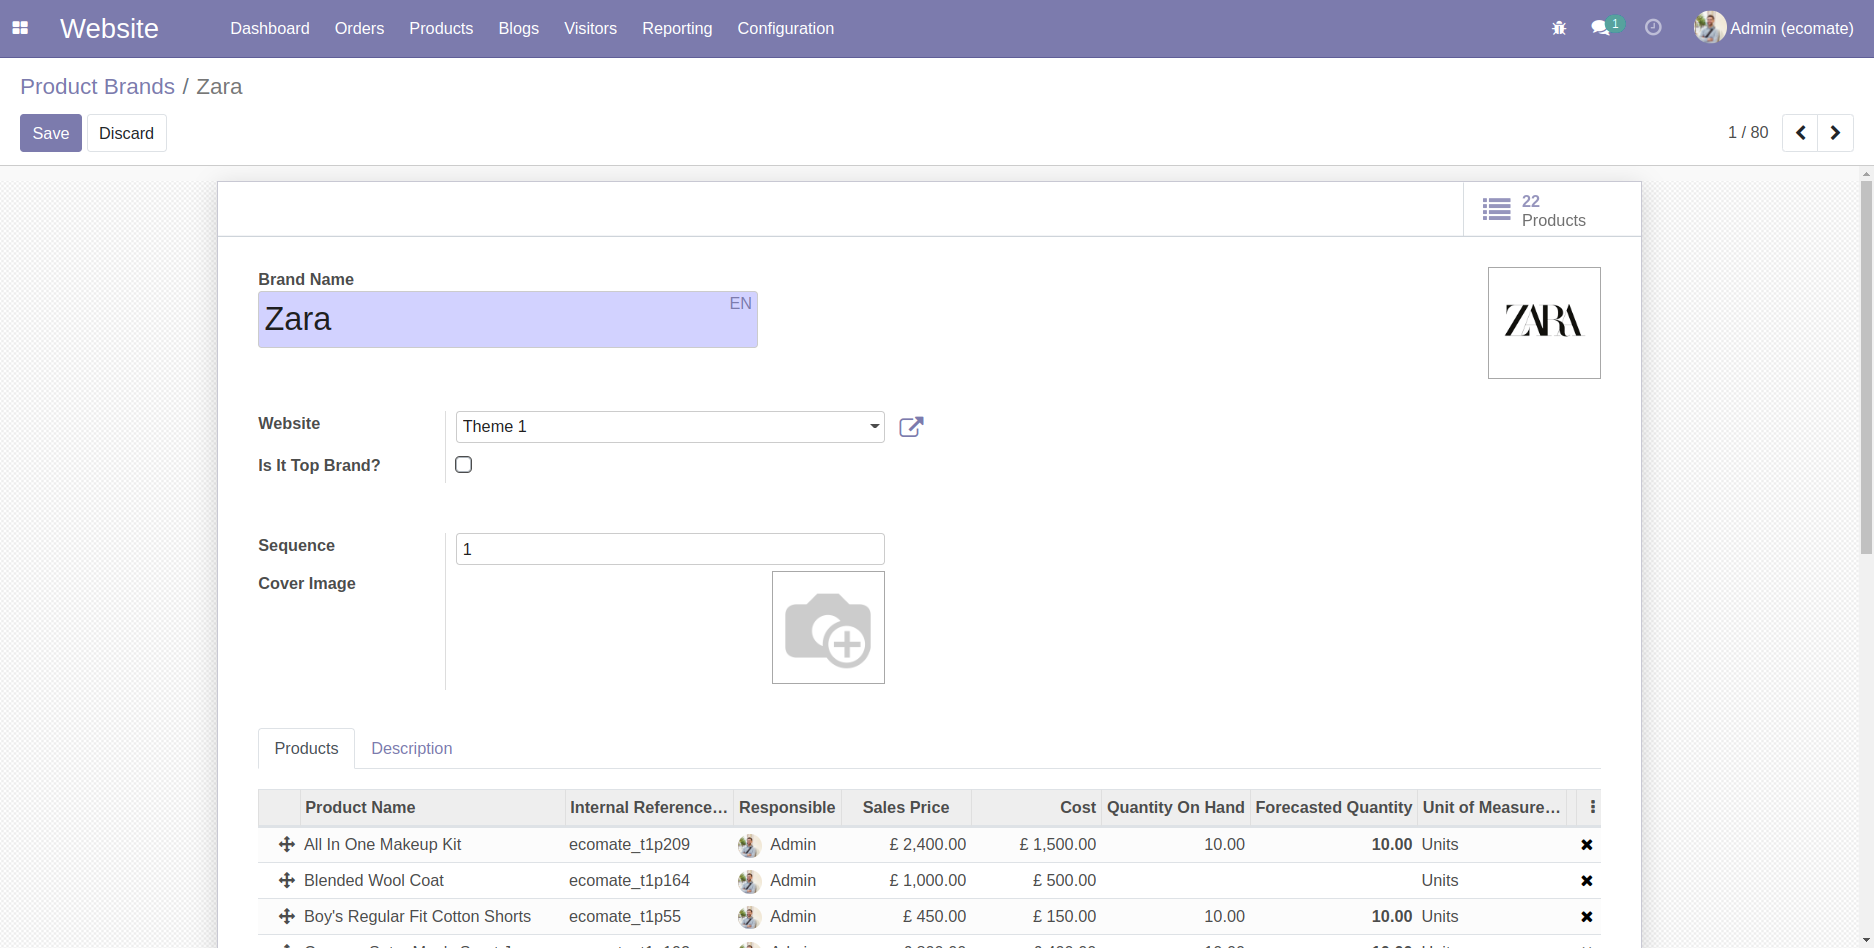
Task: Open the Orders menu
Action: [359, 28]
